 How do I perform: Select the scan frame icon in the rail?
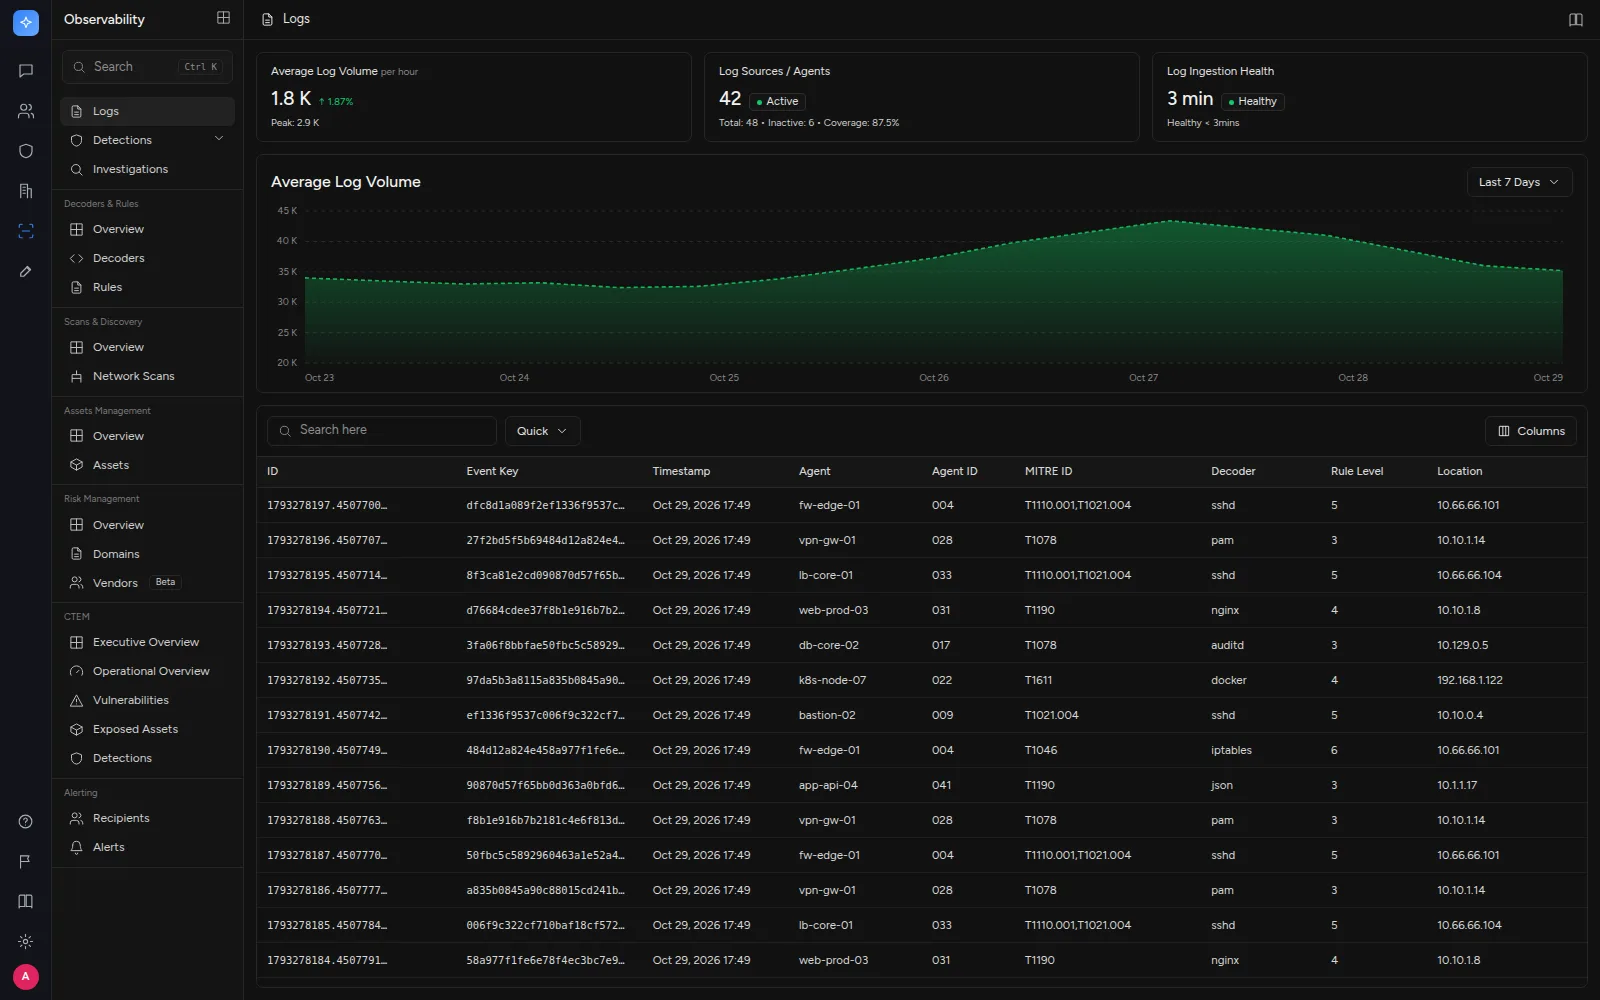pyautogui.click(x=26, y=231)
